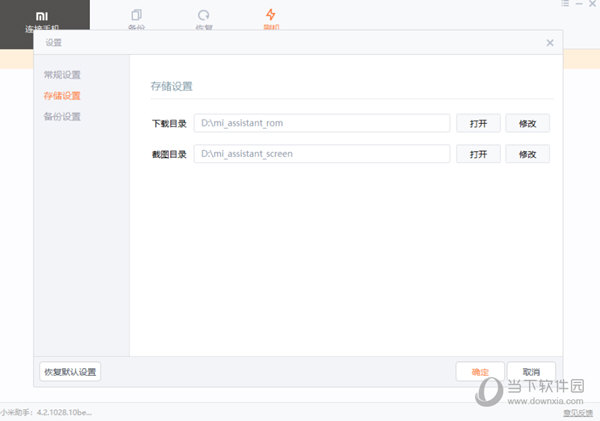The height and width of the screenshot is (421, 600).
Task: Open the 意见反馈 link
Action: click(578, 413)
